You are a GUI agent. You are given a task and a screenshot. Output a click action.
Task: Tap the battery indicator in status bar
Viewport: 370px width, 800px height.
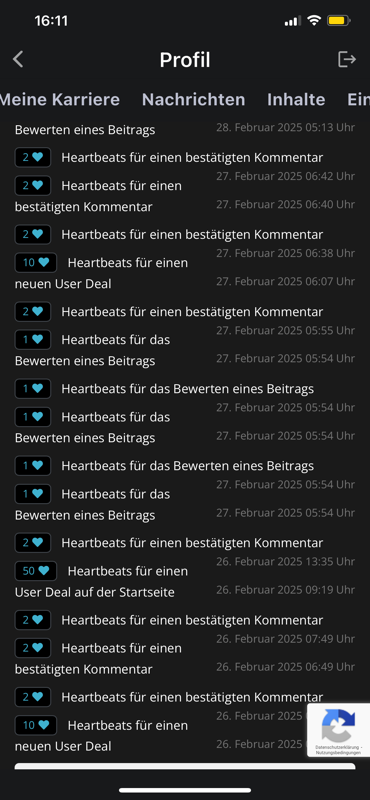[339, 21]
